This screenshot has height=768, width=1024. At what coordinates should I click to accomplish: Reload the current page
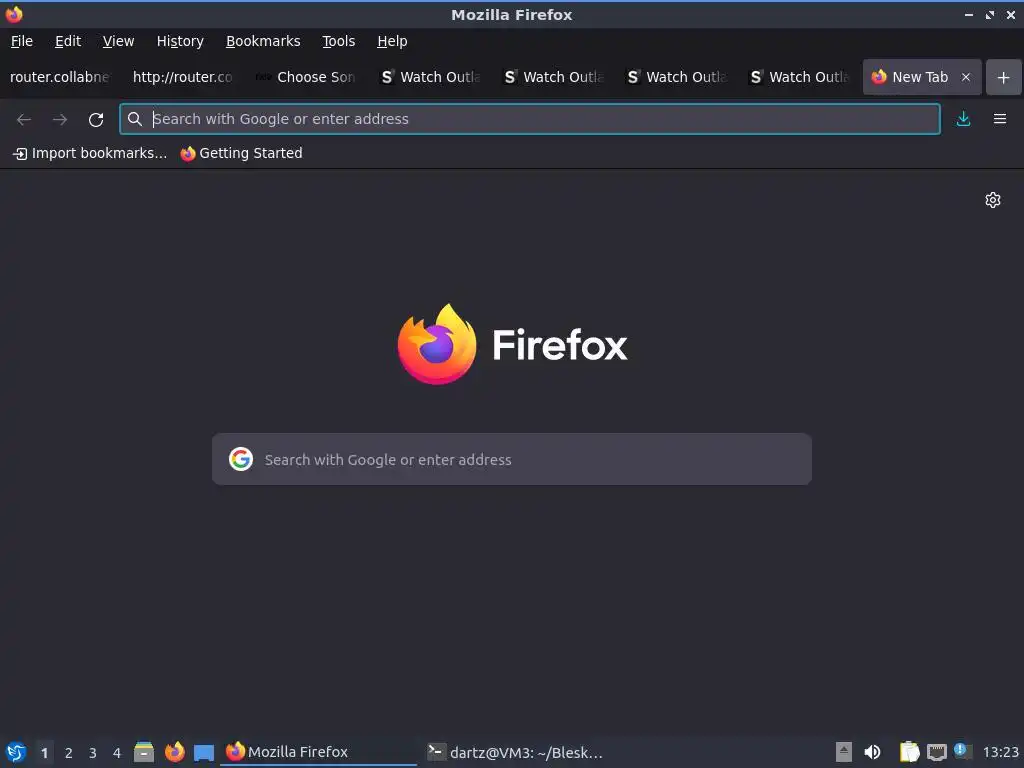[x=96, y=119]
